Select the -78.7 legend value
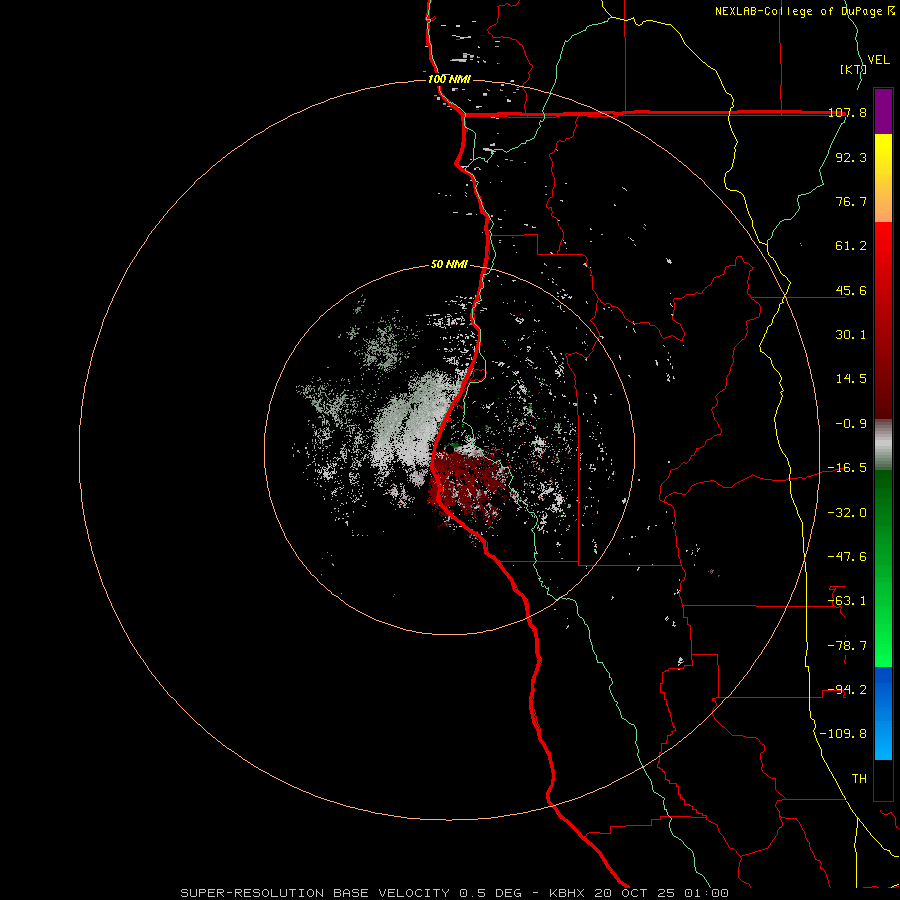 pyautogui.click(x=847, y=646)
